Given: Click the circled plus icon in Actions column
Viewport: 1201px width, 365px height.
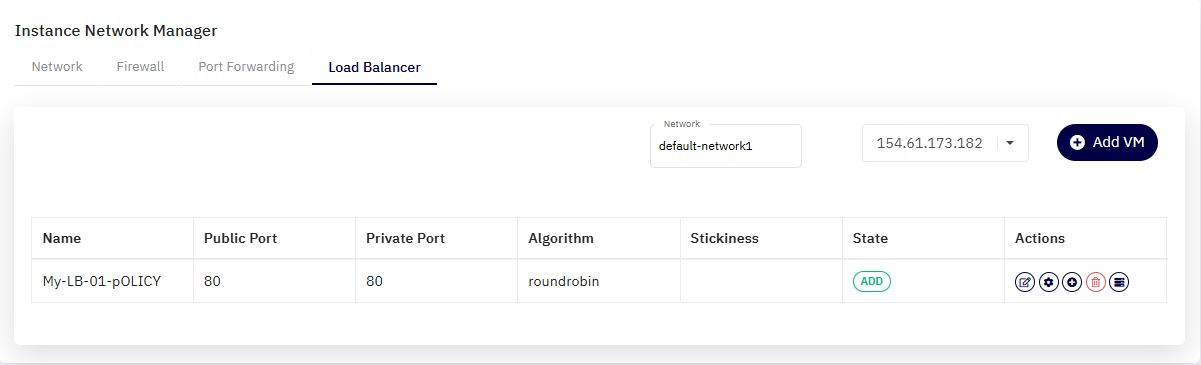Looking at the screenshot, I should (1072, 282).
